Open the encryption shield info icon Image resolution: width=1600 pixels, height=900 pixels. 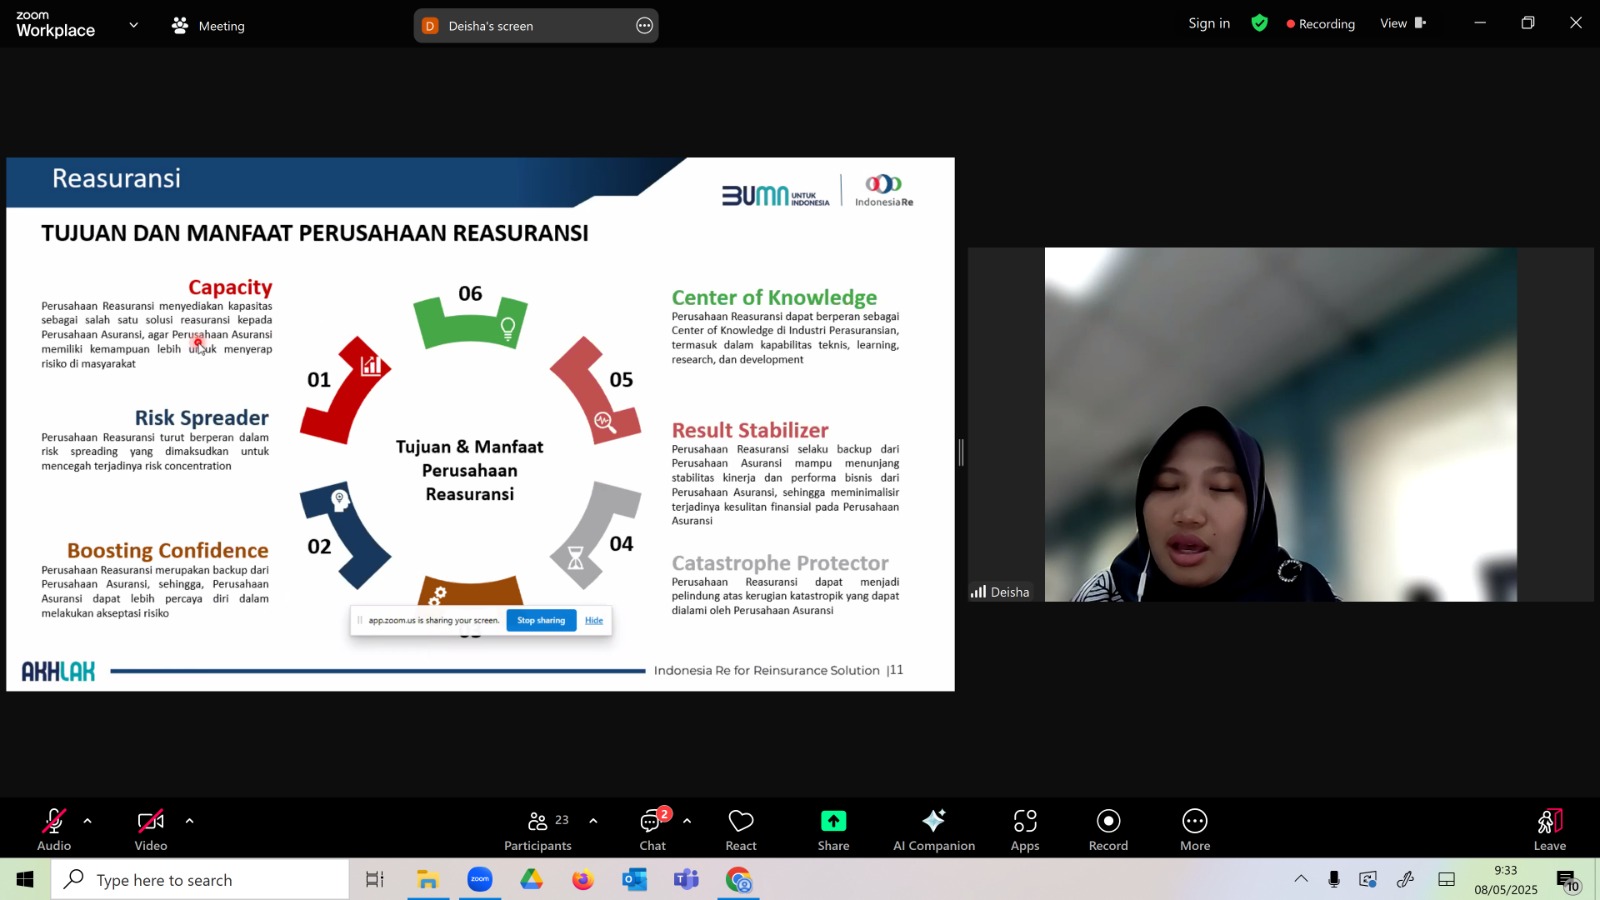coord(1260,23)
